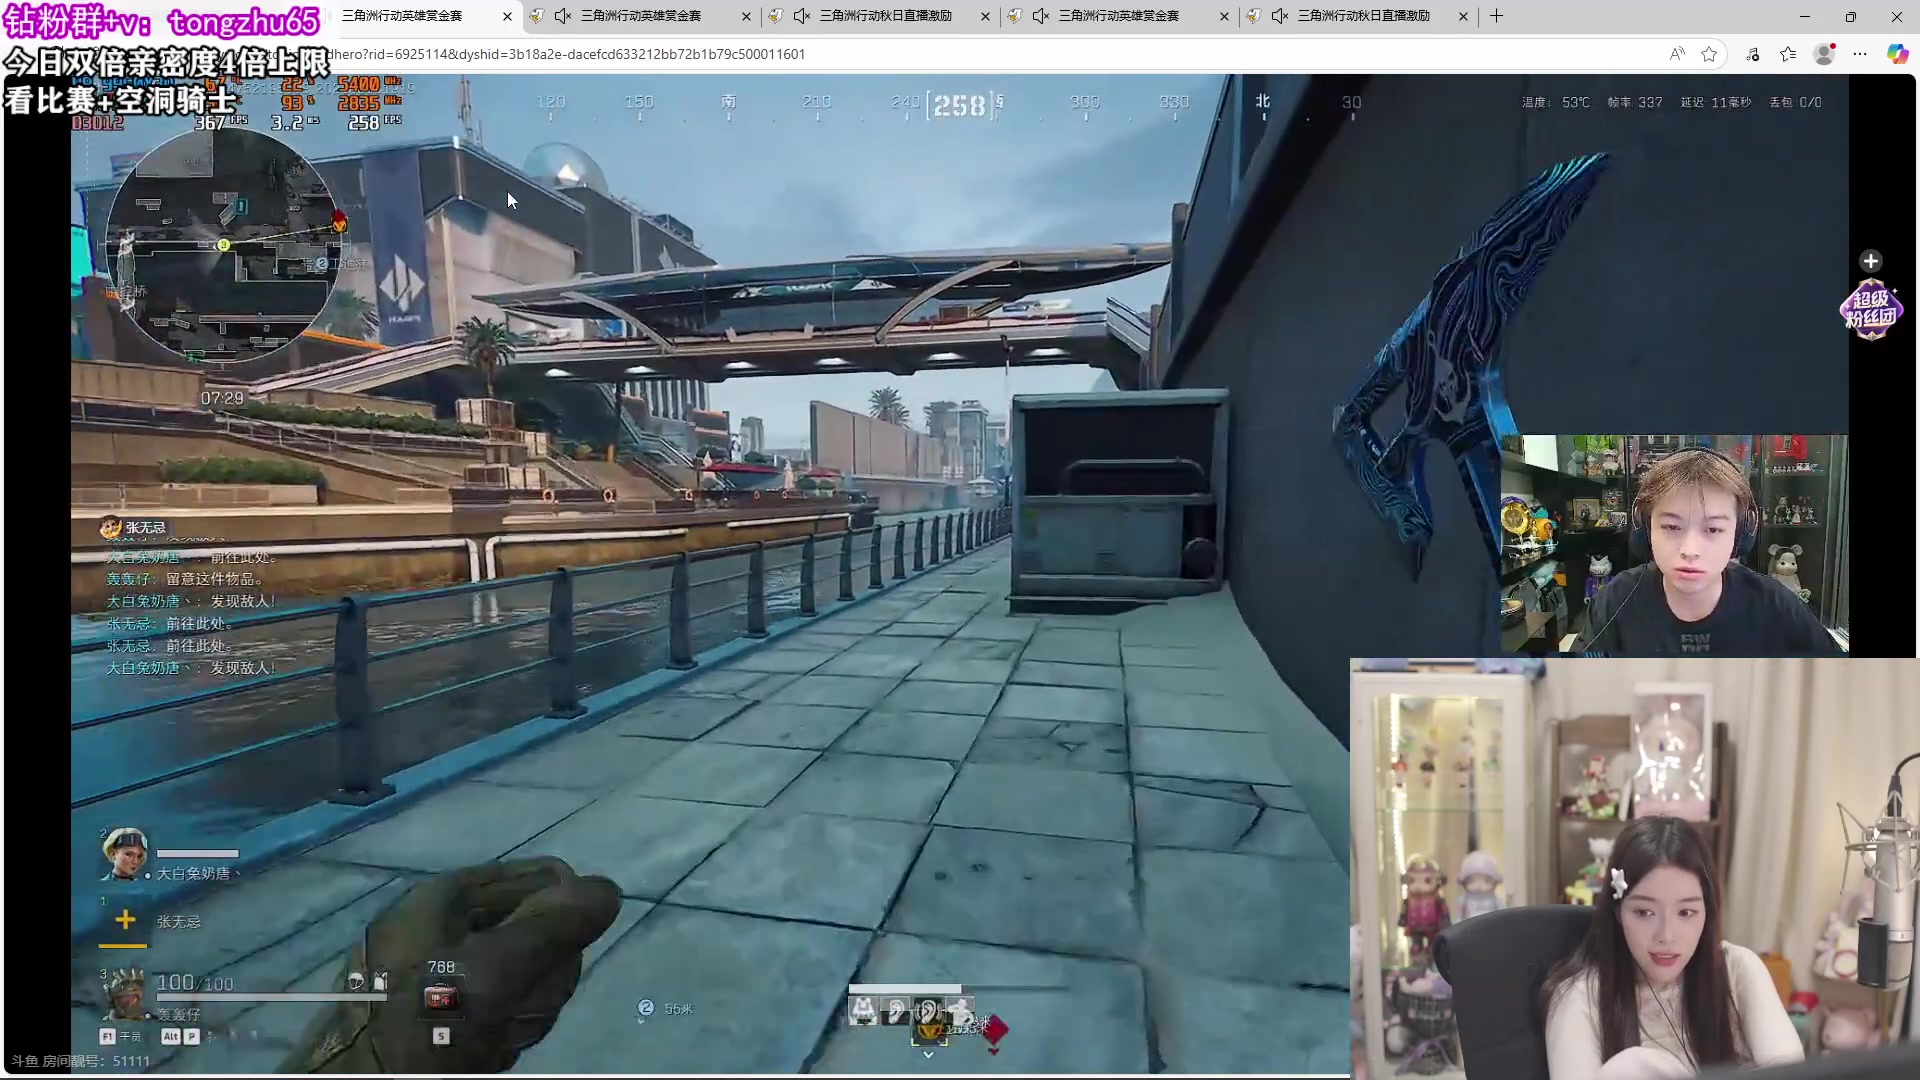This screenshot has width=1920, height=1080.
Task: Click the muted speaker icon on the third tab
Action: click(x=802, y=16)
